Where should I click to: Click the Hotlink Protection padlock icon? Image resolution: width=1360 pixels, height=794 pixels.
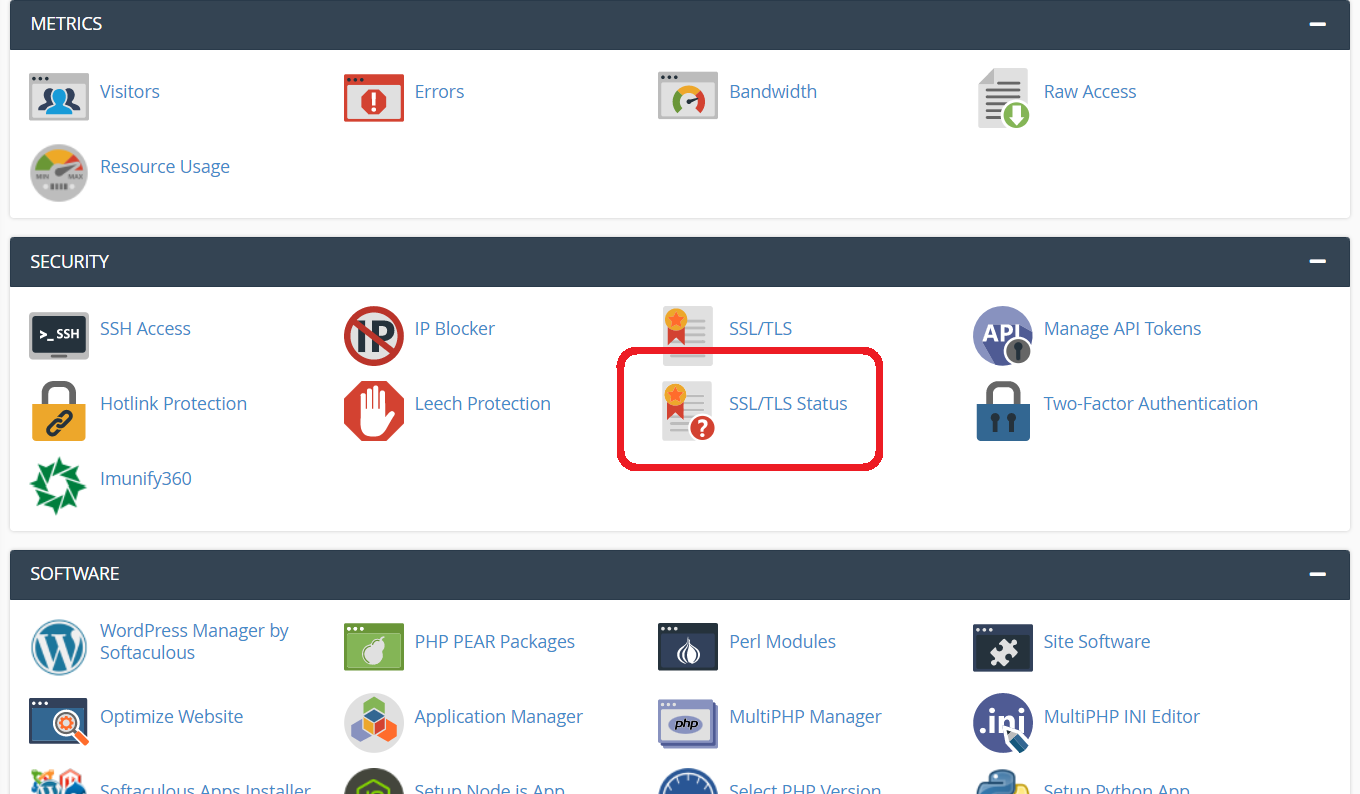59,410
